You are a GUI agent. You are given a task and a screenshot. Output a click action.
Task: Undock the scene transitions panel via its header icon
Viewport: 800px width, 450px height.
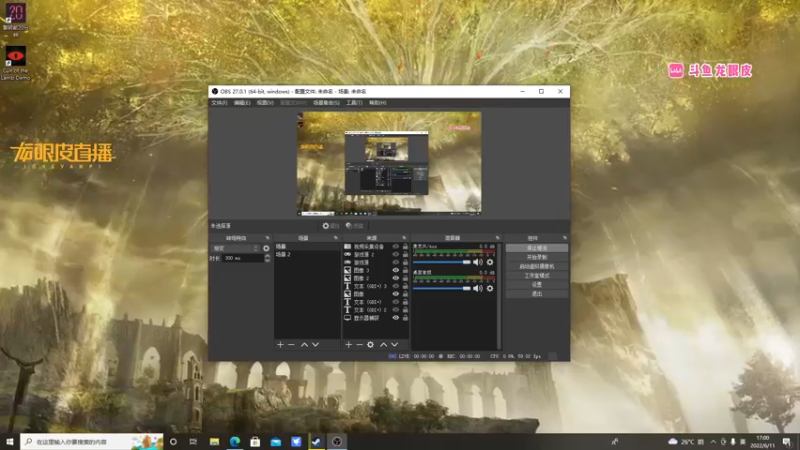(x=267, y=238)
